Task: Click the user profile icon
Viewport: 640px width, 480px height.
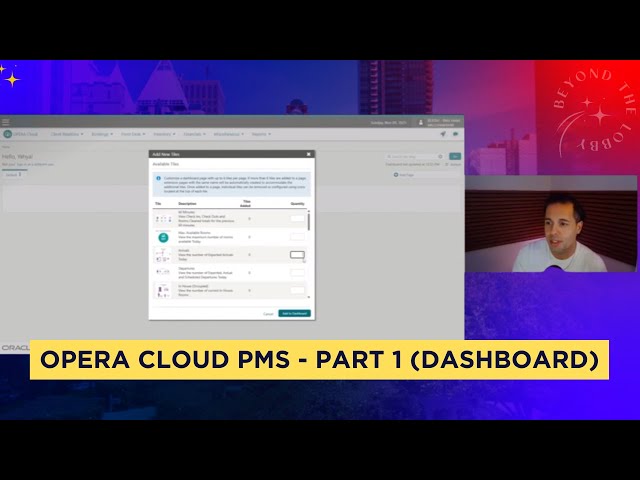Action: [x=421, y=122]
